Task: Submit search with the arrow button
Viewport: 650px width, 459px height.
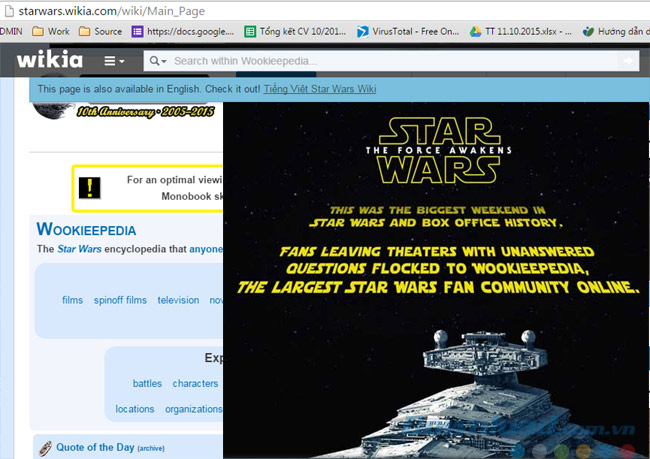Action: tap(628, 61)
